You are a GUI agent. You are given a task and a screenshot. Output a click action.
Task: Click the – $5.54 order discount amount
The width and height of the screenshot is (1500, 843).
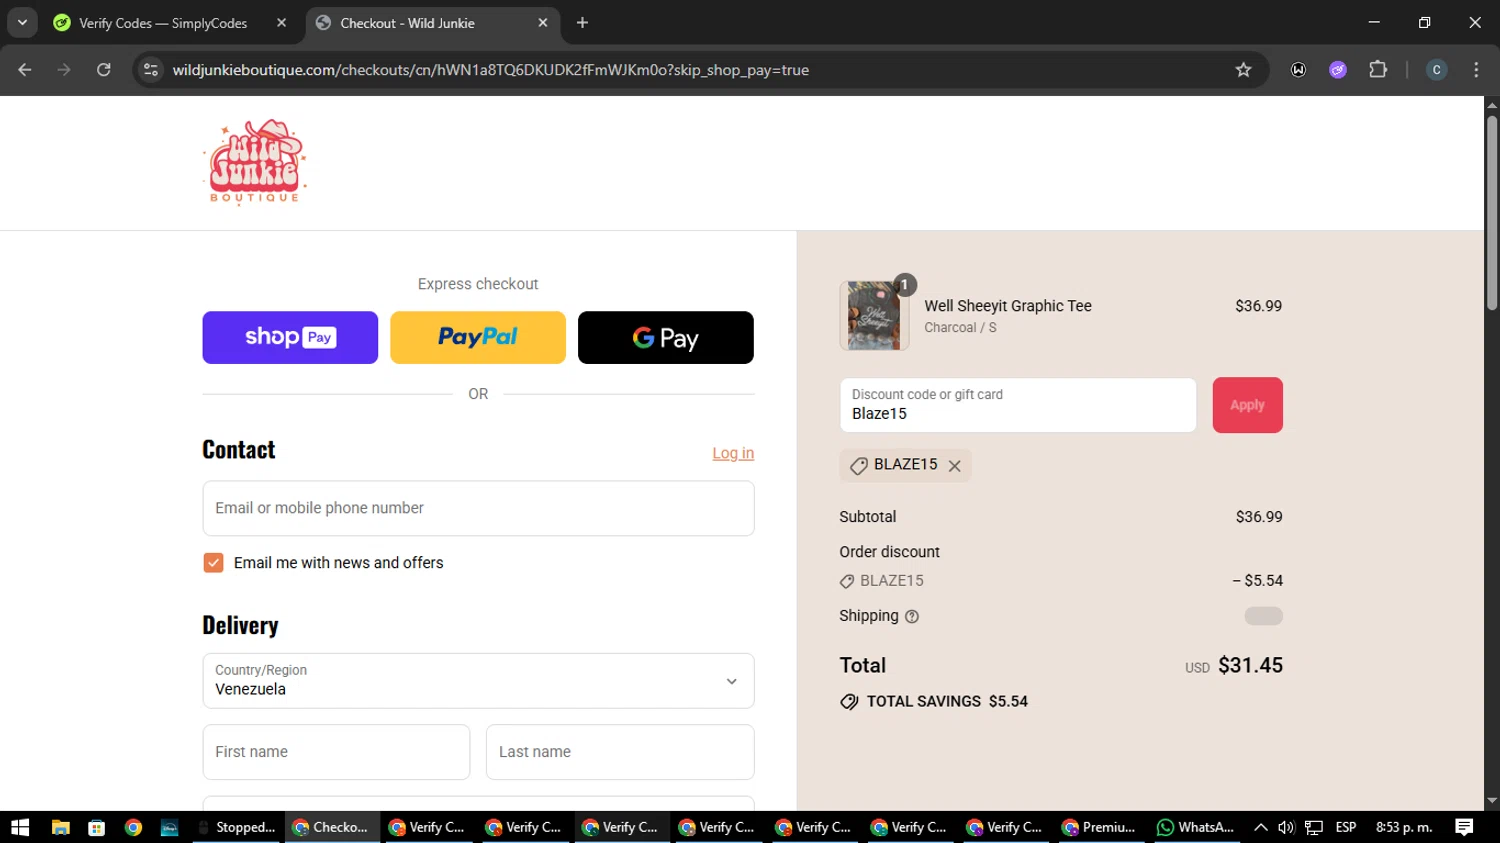click(1258, 581)
